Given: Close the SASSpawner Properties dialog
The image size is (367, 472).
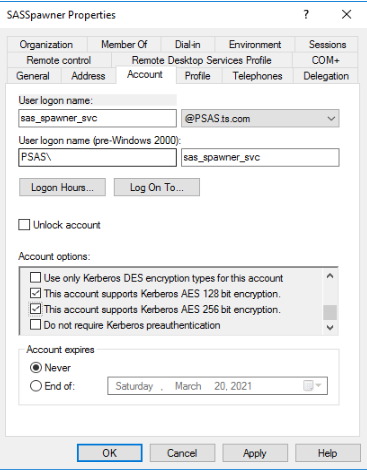Looking at the screenshot, I should coord(346,14).
